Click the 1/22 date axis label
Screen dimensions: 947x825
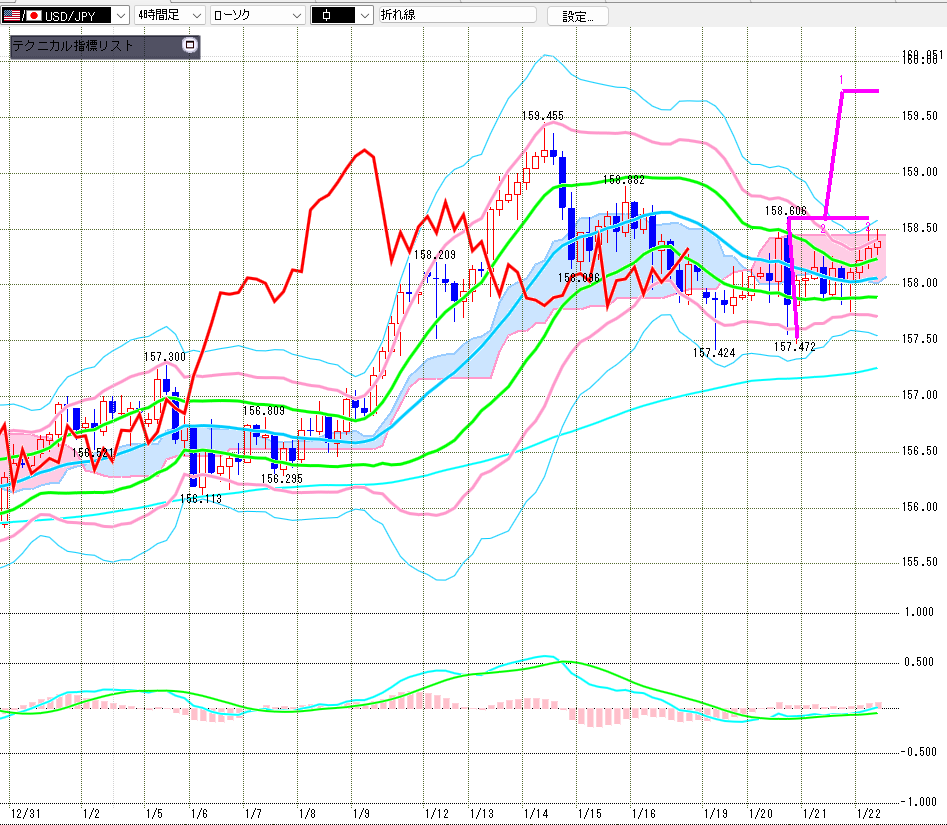[x=870, y=815]
